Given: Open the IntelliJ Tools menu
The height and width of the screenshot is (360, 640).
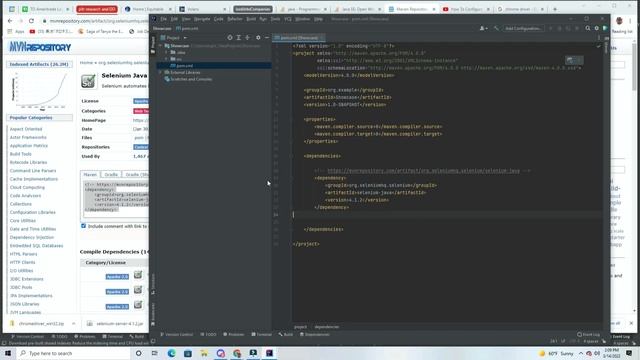Looking at the screenshot, I should [276, 19].
